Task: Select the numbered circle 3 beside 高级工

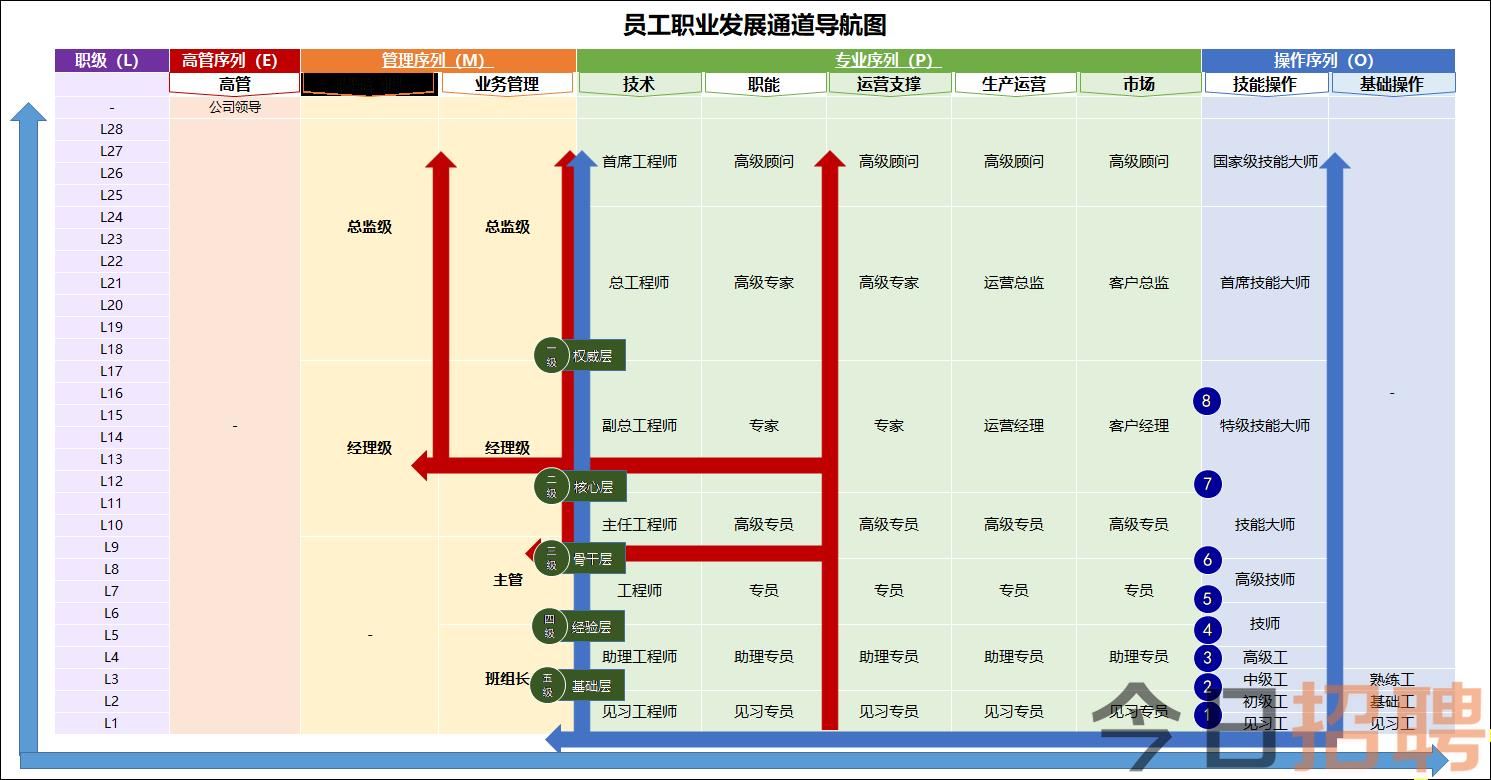Action: (x=1208, y=657)
